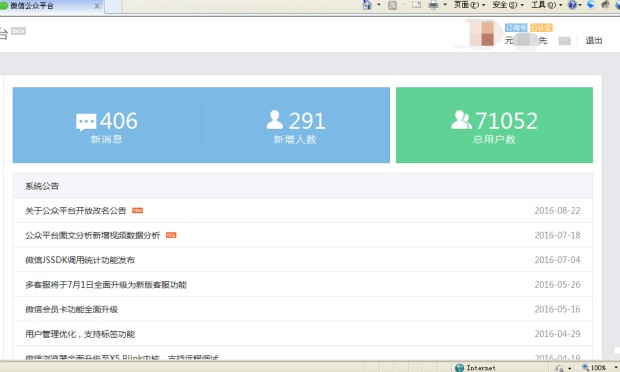Click the 100% zoom level button
Image resolution: width=620 pixels, height=372 pixels.
point(594,368)
